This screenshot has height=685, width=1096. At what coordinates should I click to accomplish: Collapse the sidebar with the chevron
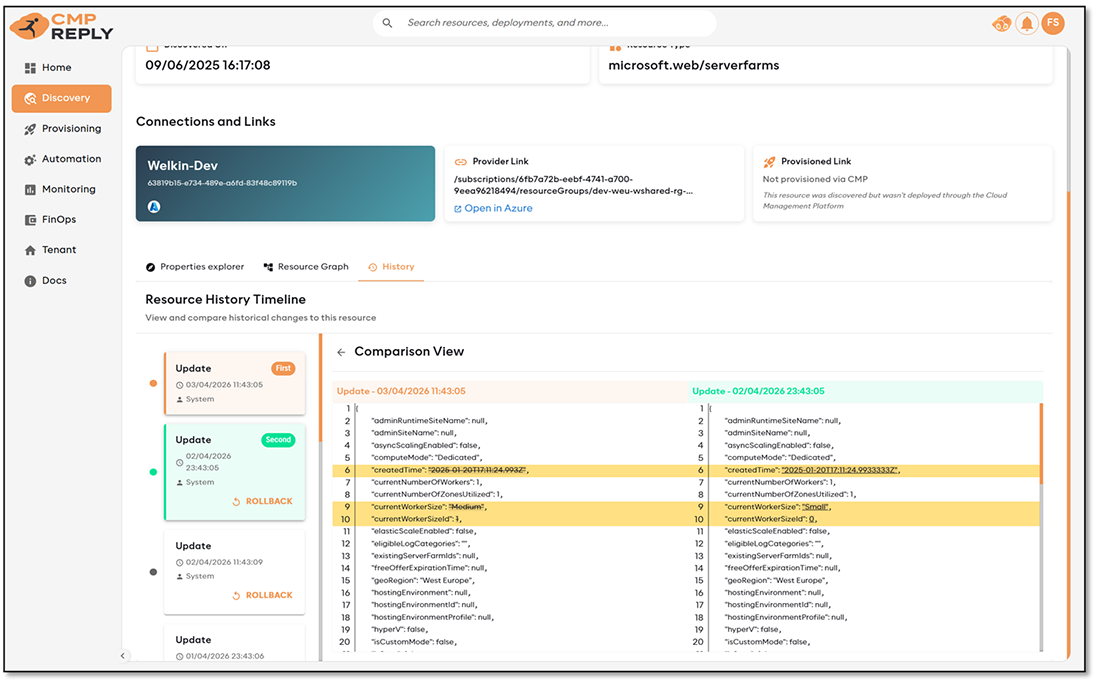pyautogui.click(x=123, y=656)
